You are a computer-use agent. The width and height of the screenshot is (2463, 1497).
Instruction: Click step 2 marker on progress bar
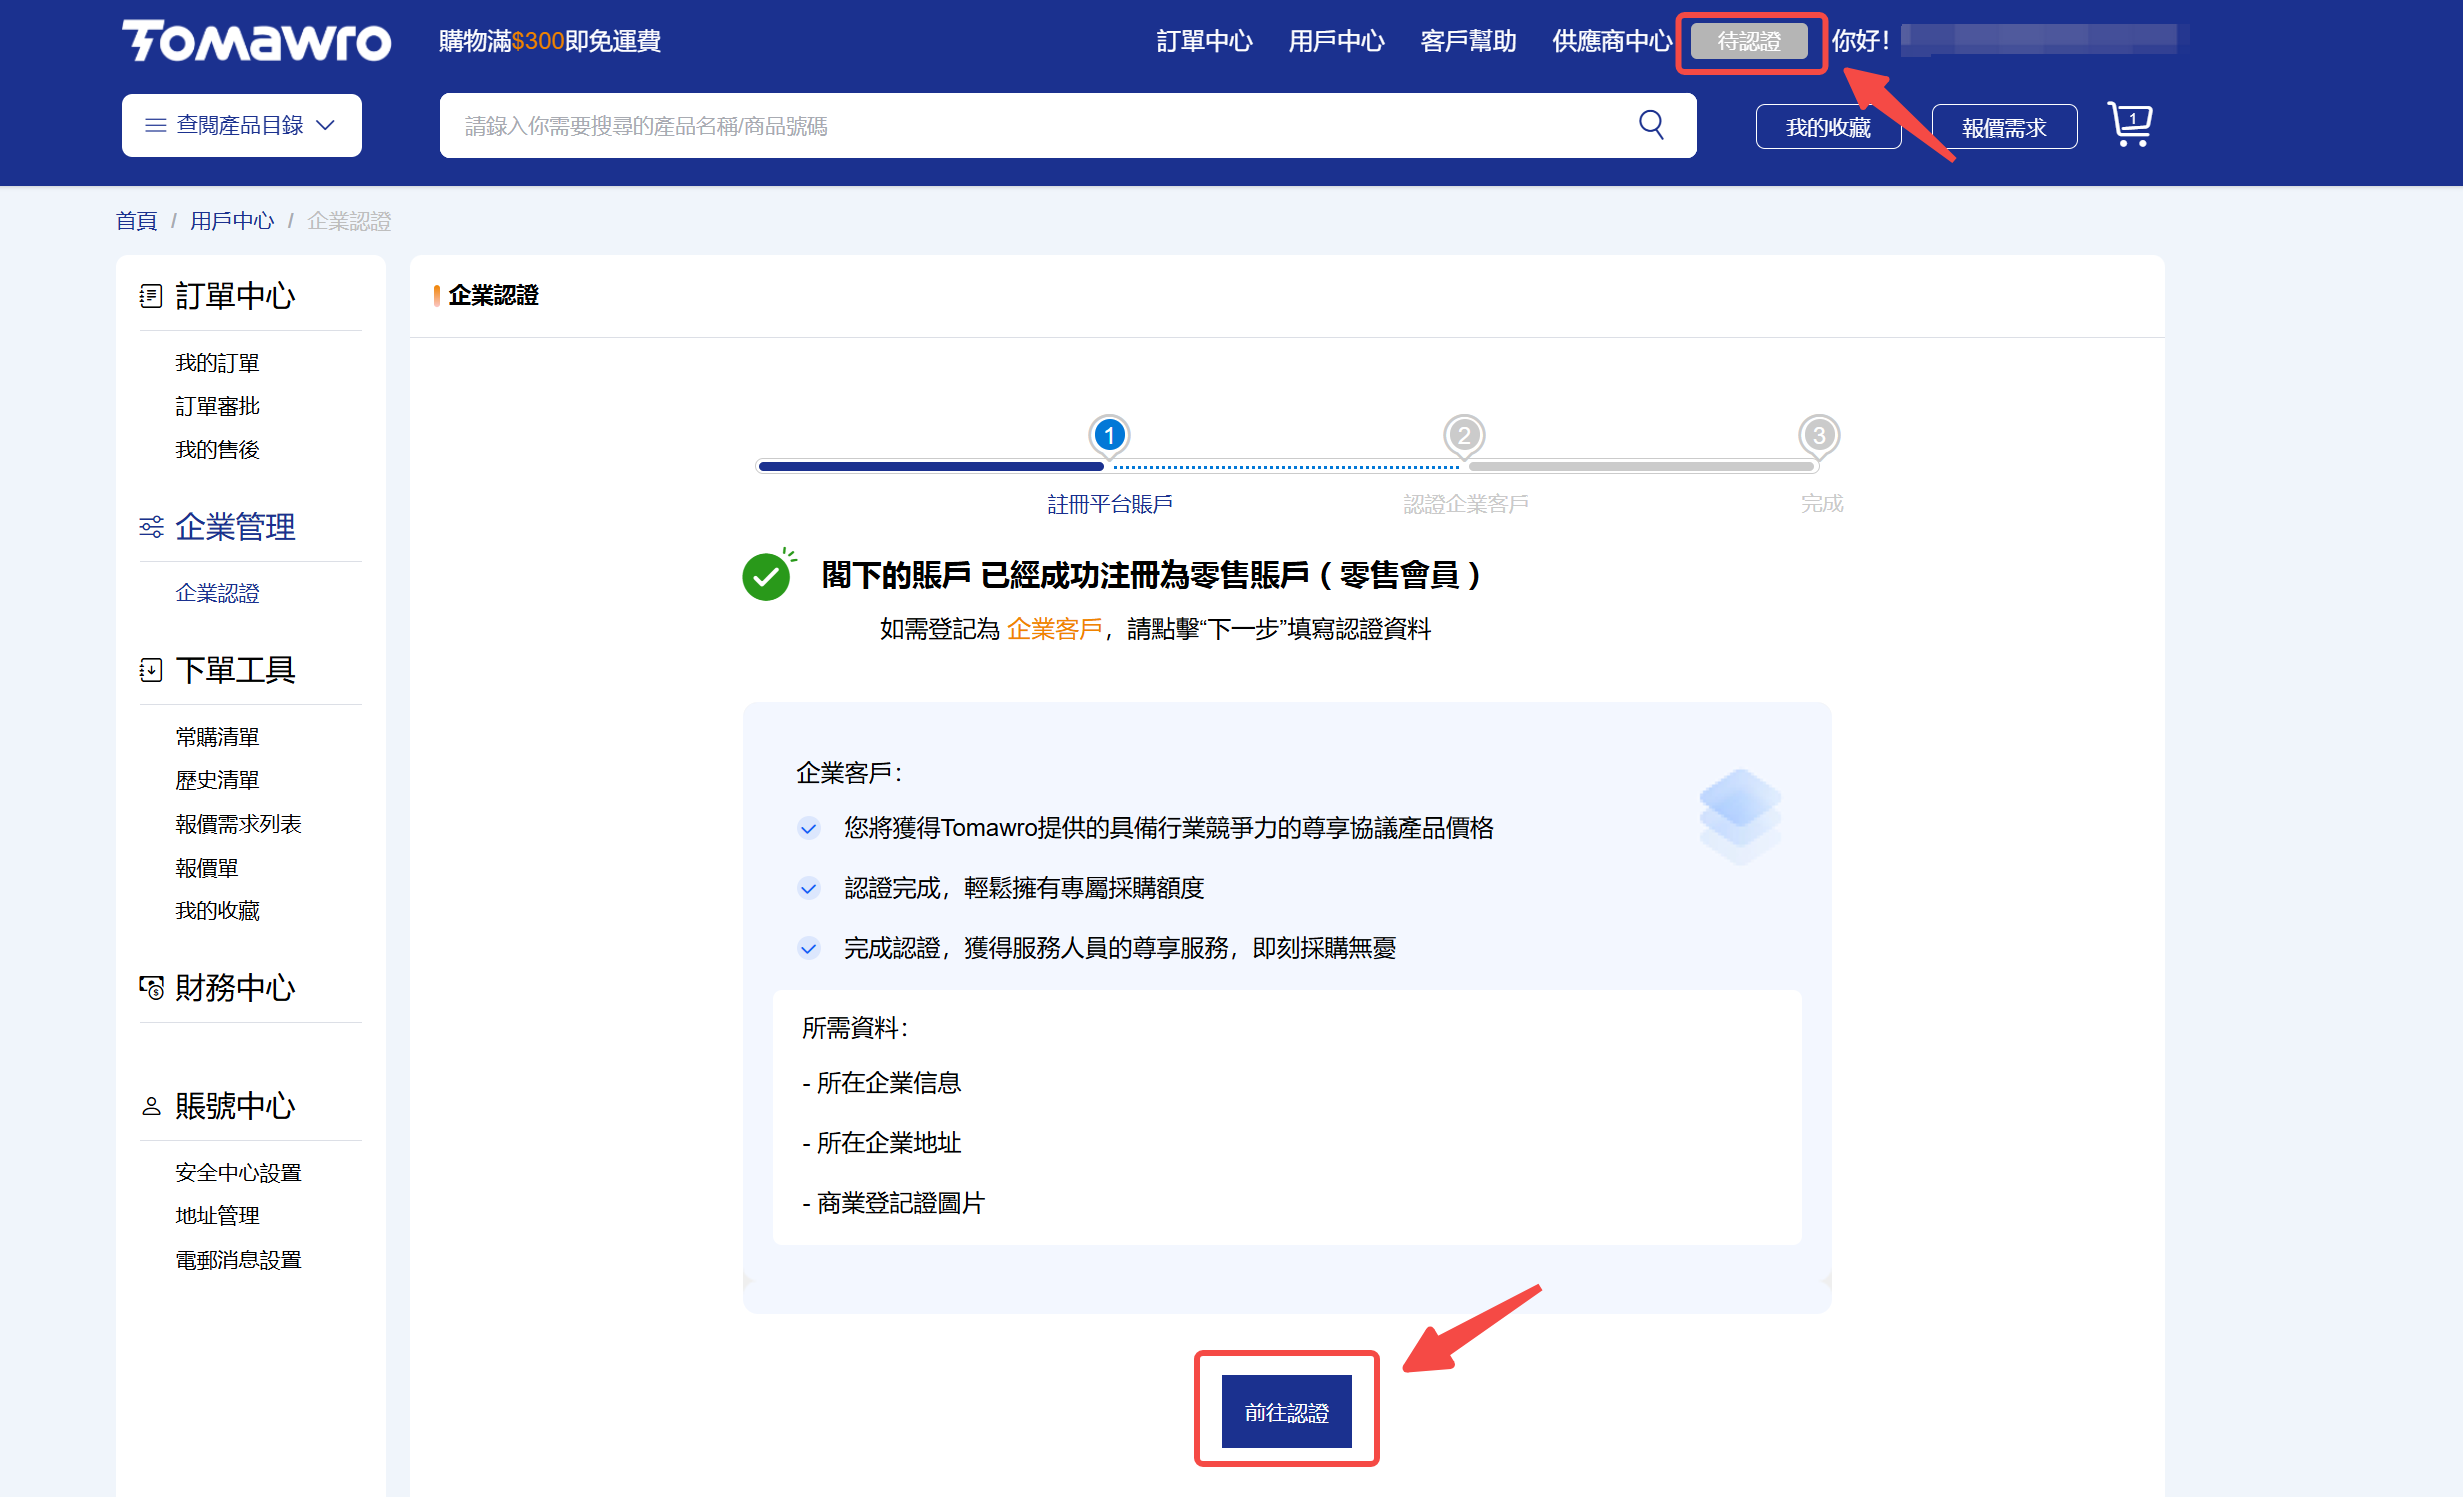(1464, 435)
